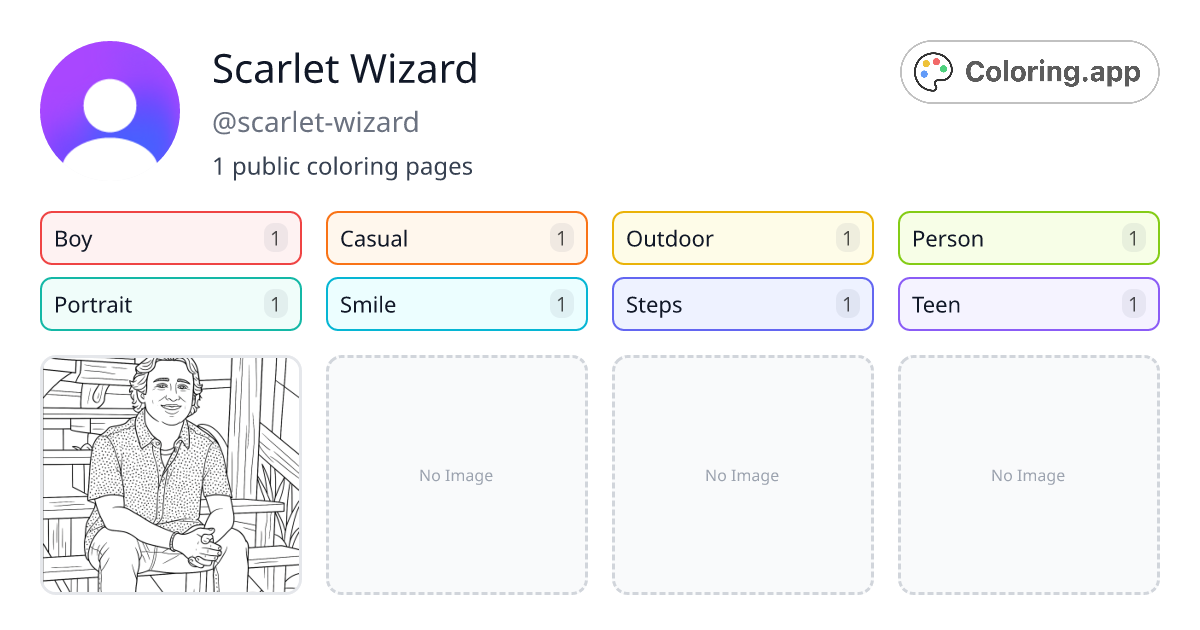Select the Teen category label
Screen dimensions: 1200x630
point(936,304)
